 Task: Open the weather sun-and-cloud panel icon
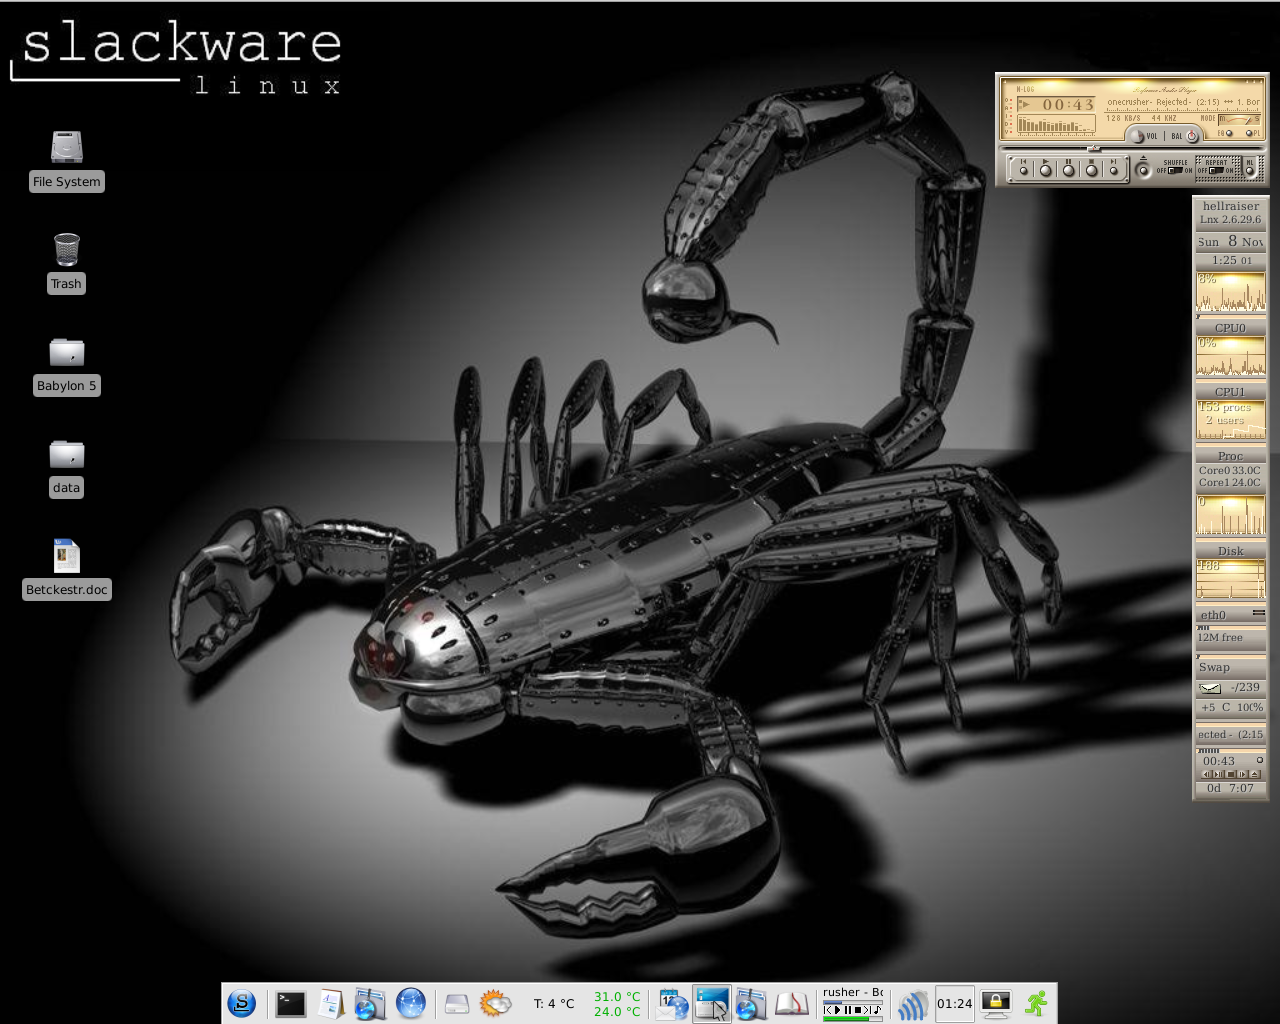tap(495, 1003)
